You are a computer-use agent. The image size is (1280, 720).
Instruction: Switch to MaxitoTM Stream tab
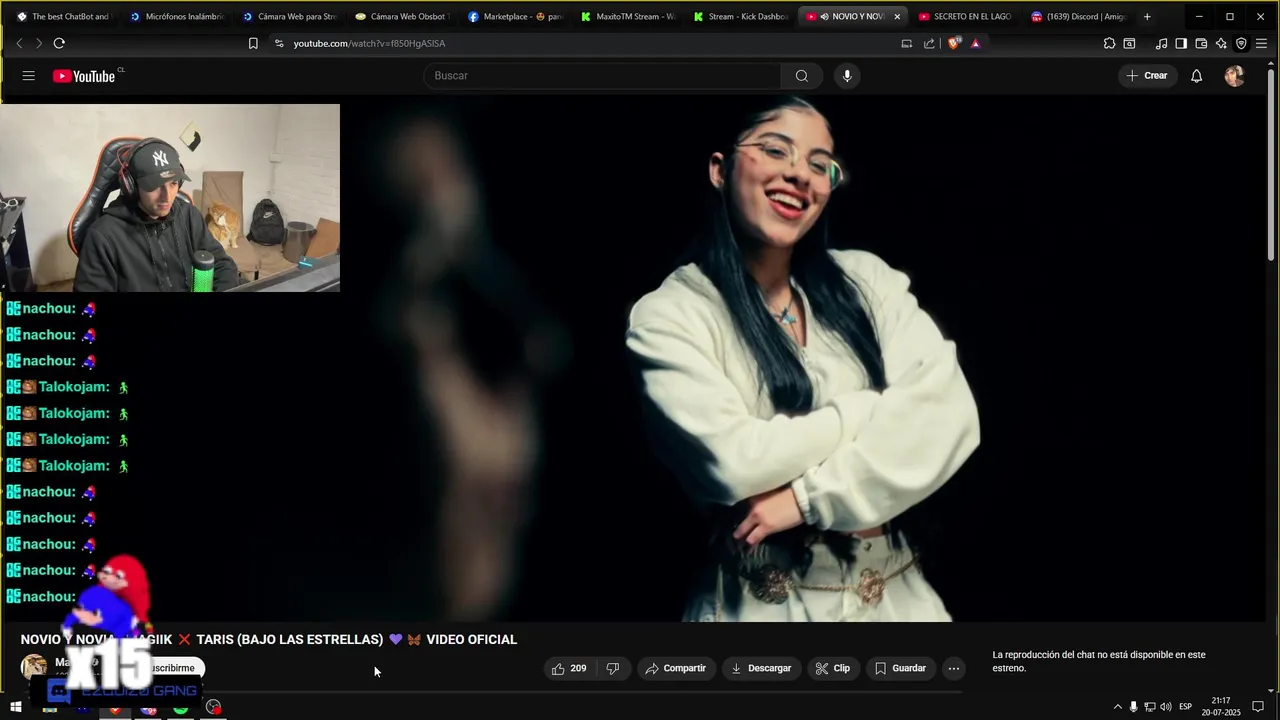(x=628, y=16)
